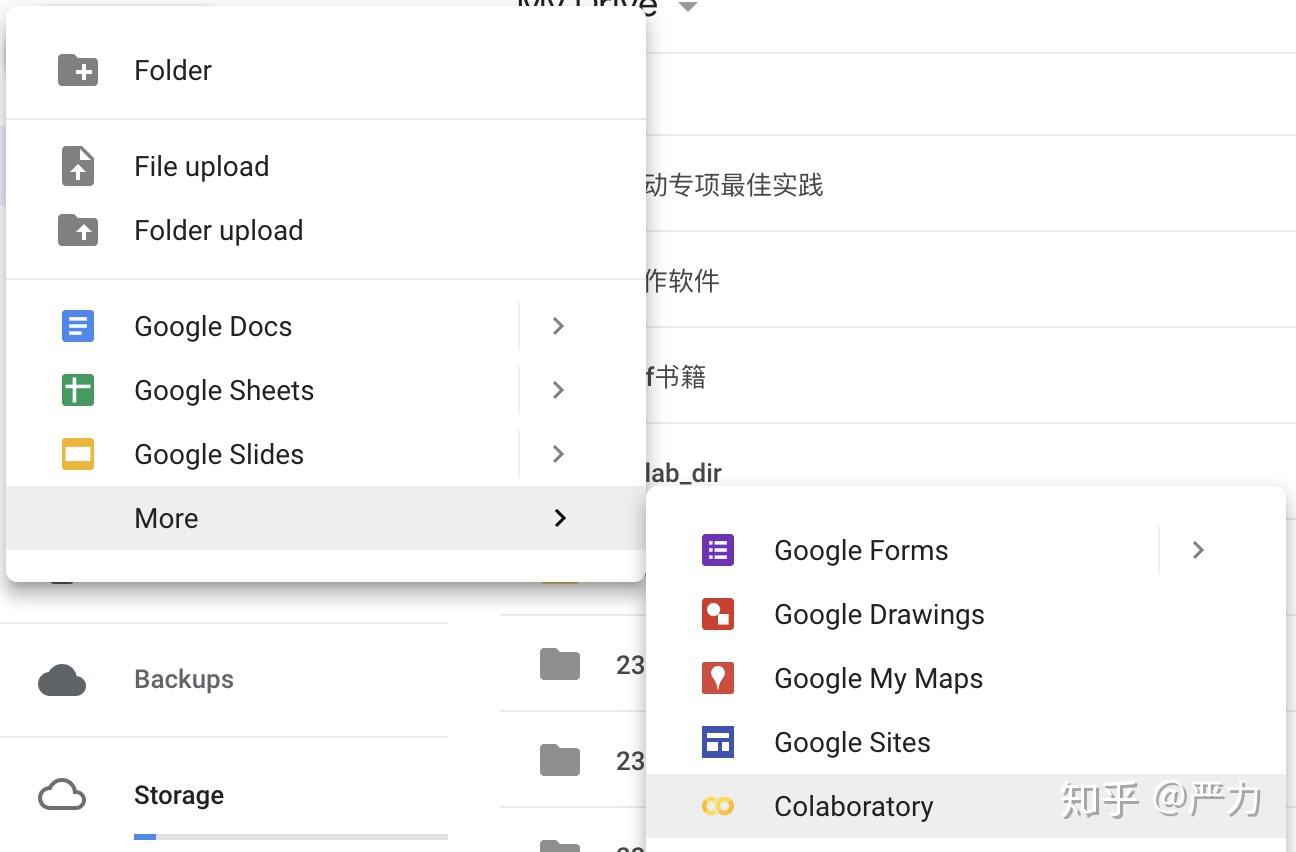Select the yellow Google Slides icon
1296x852 pixels.
[x=78, y=454]
